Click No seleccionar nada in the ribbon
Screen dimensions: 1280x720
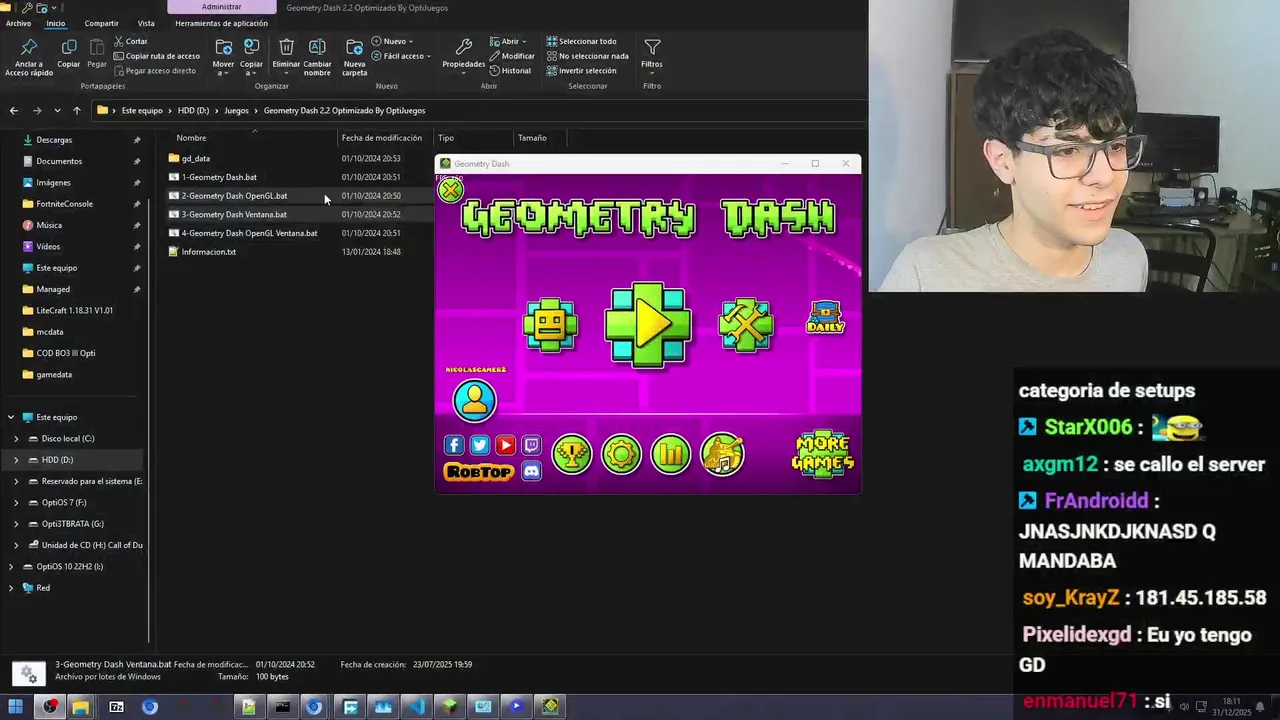click(x=588, y=56)
